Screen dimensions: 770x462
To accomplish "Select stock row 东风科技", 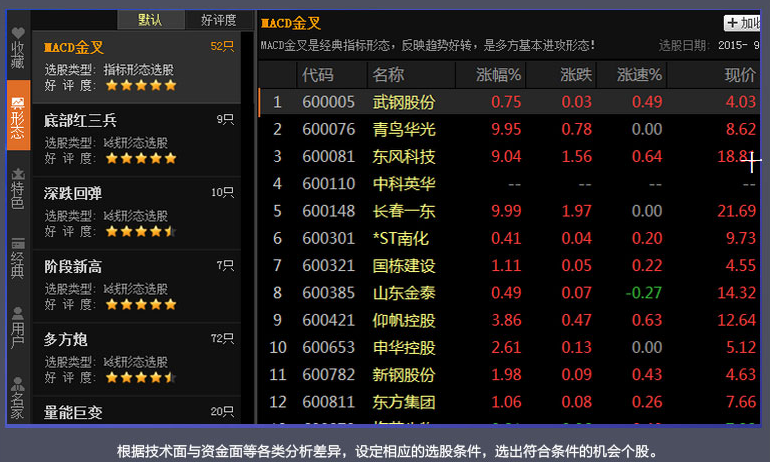I will pos(509,157).
